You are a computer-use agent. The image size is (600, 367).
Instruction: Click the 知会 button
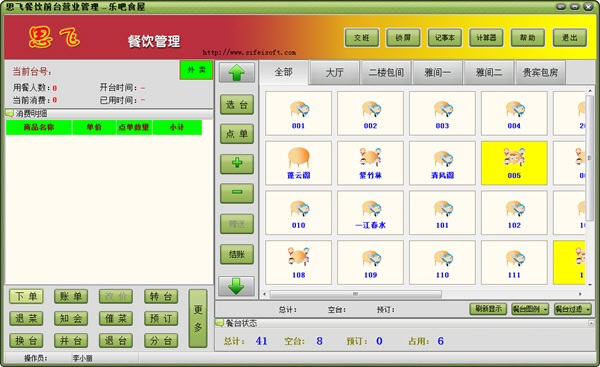click(x=71, y=318)
